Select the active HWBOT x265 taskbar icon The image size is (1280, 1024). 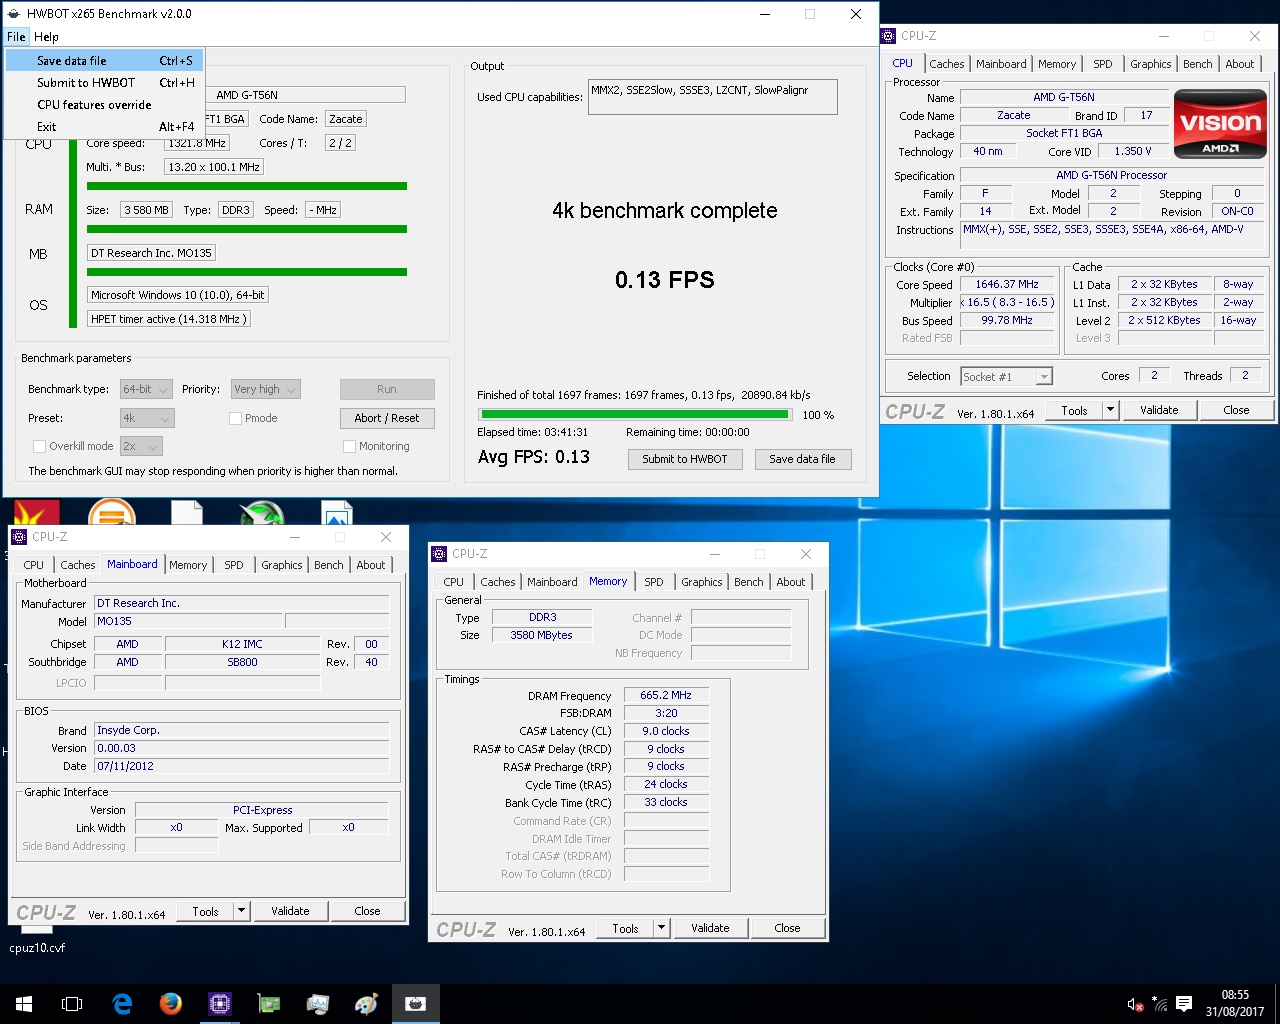point(416,1004)
